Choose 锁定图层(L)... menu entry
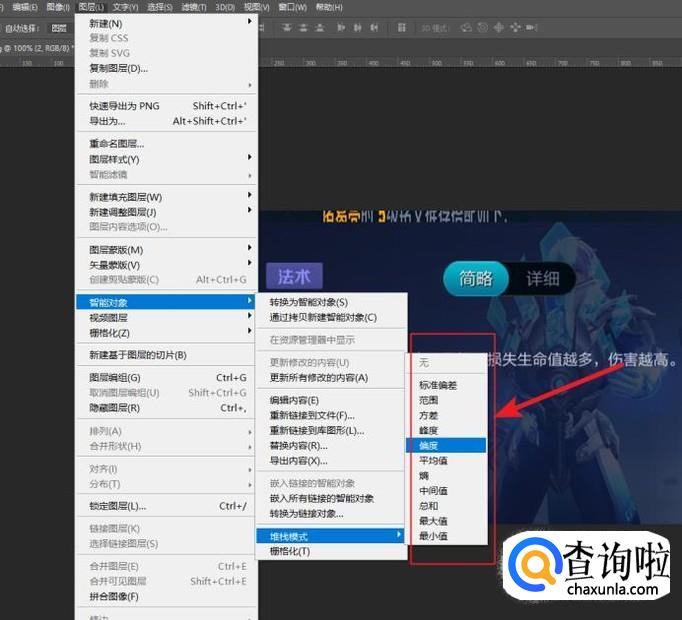This screenshot has height=620, width=682. coord(166,506)
